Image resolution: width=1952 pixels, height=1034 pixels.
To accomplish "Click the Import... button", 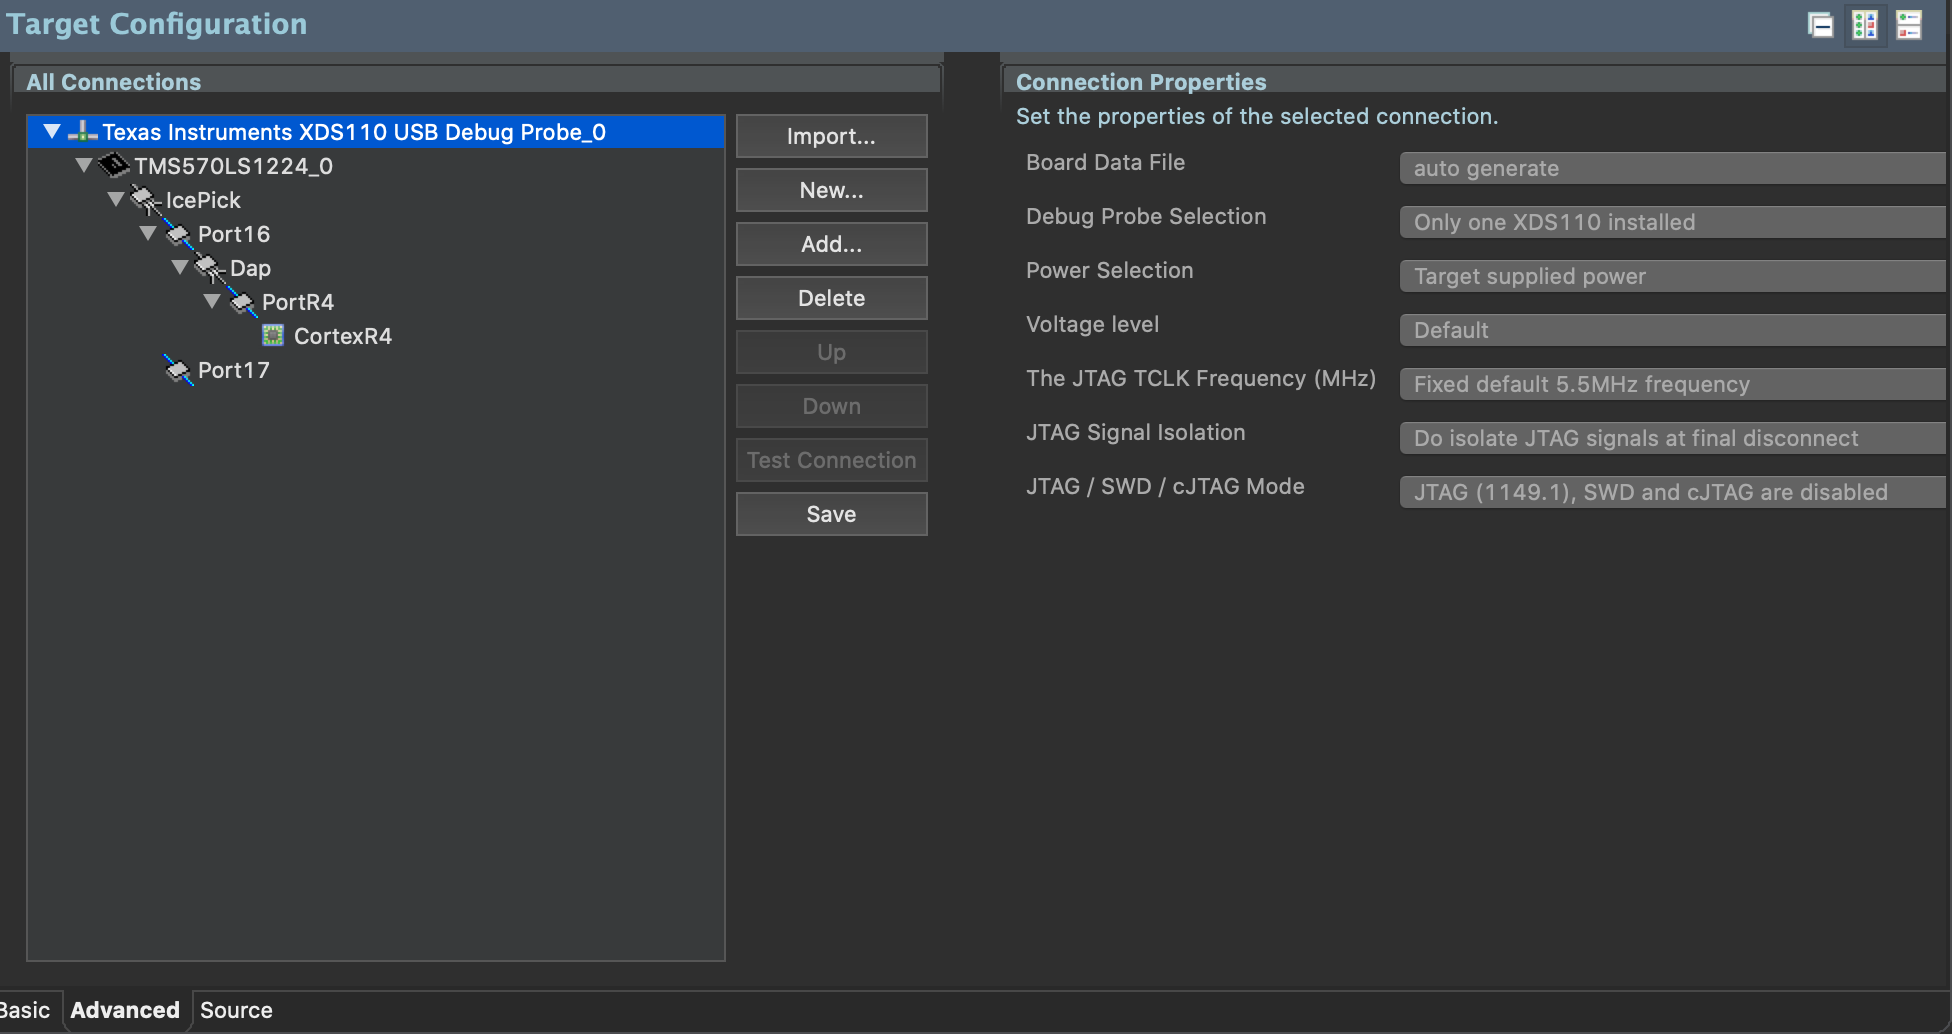I will pyautogui.click(x=831, y=136).
